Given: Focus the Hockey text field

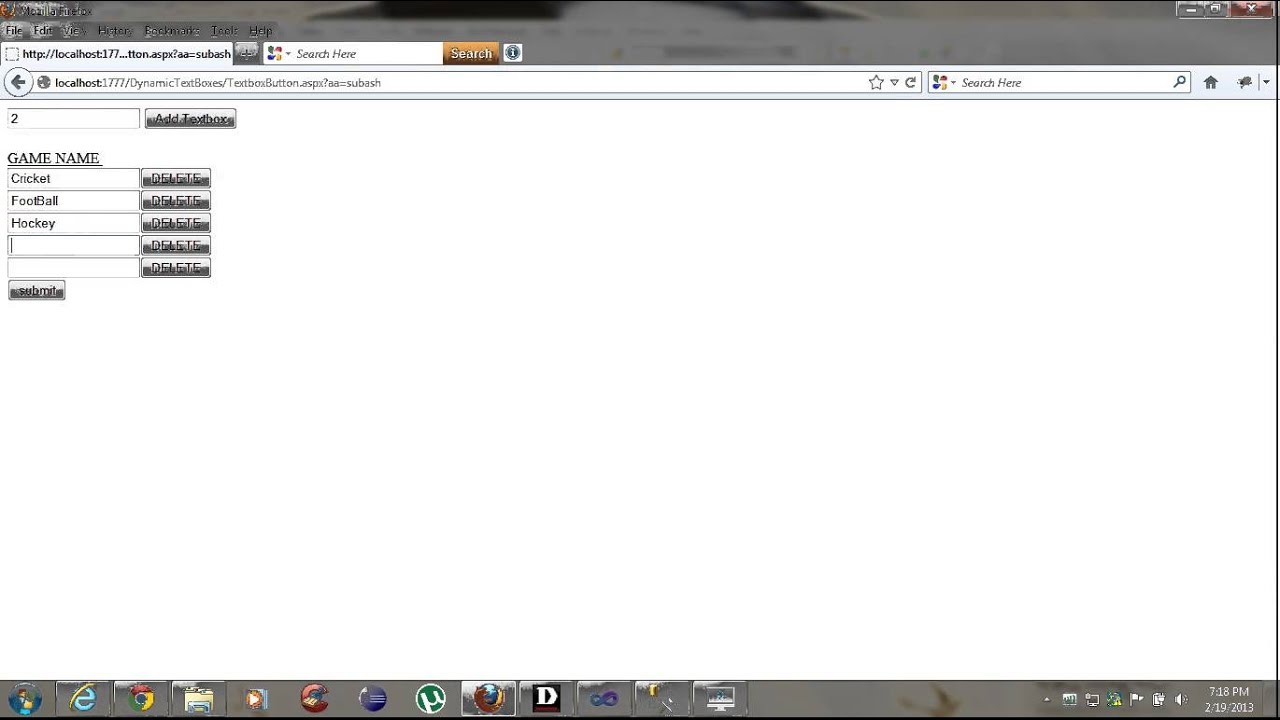Looking at the screenshot, I should 73,223.
